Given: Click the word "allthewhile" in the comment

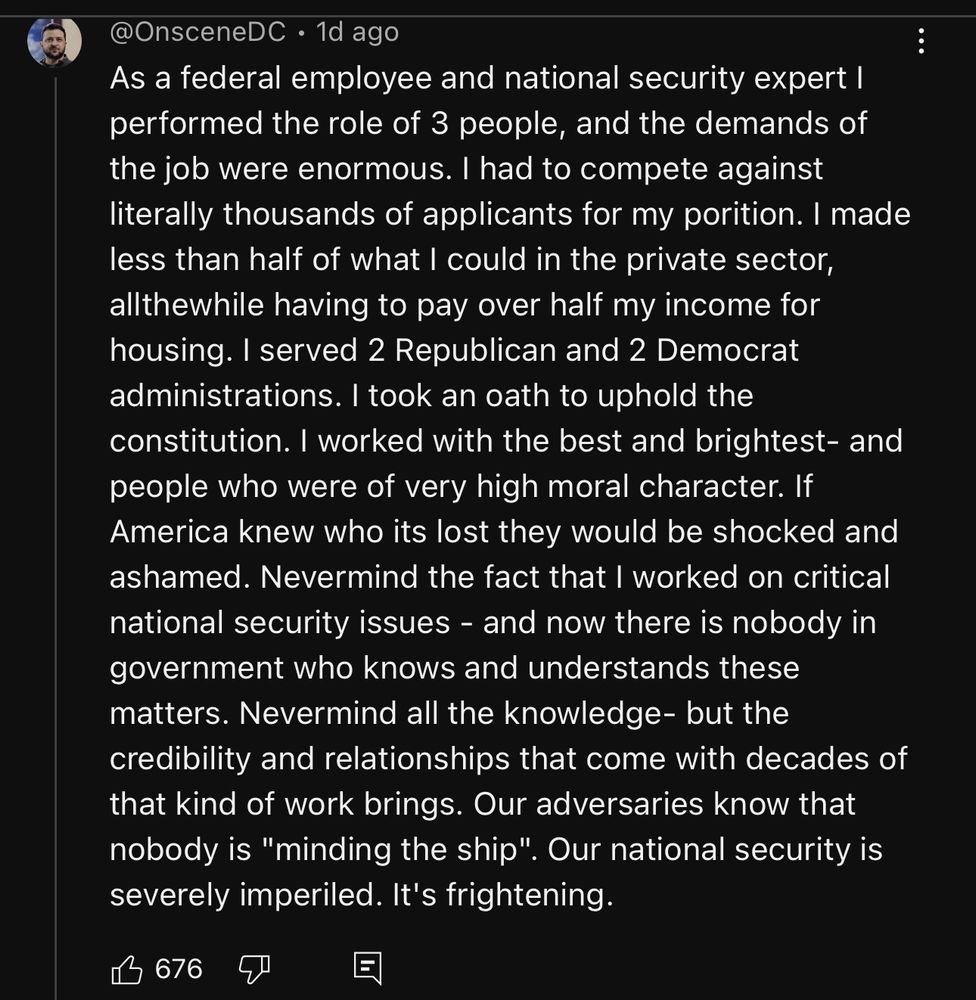Looking at the screenshot, I should pyautogui.click(x=187, y=305).
